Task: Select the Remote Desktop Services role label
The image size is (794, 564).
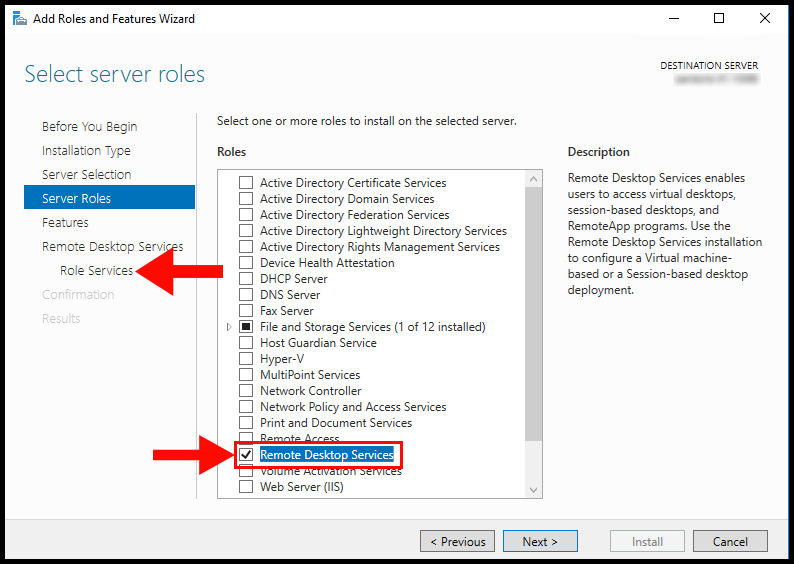Action: 327,455
